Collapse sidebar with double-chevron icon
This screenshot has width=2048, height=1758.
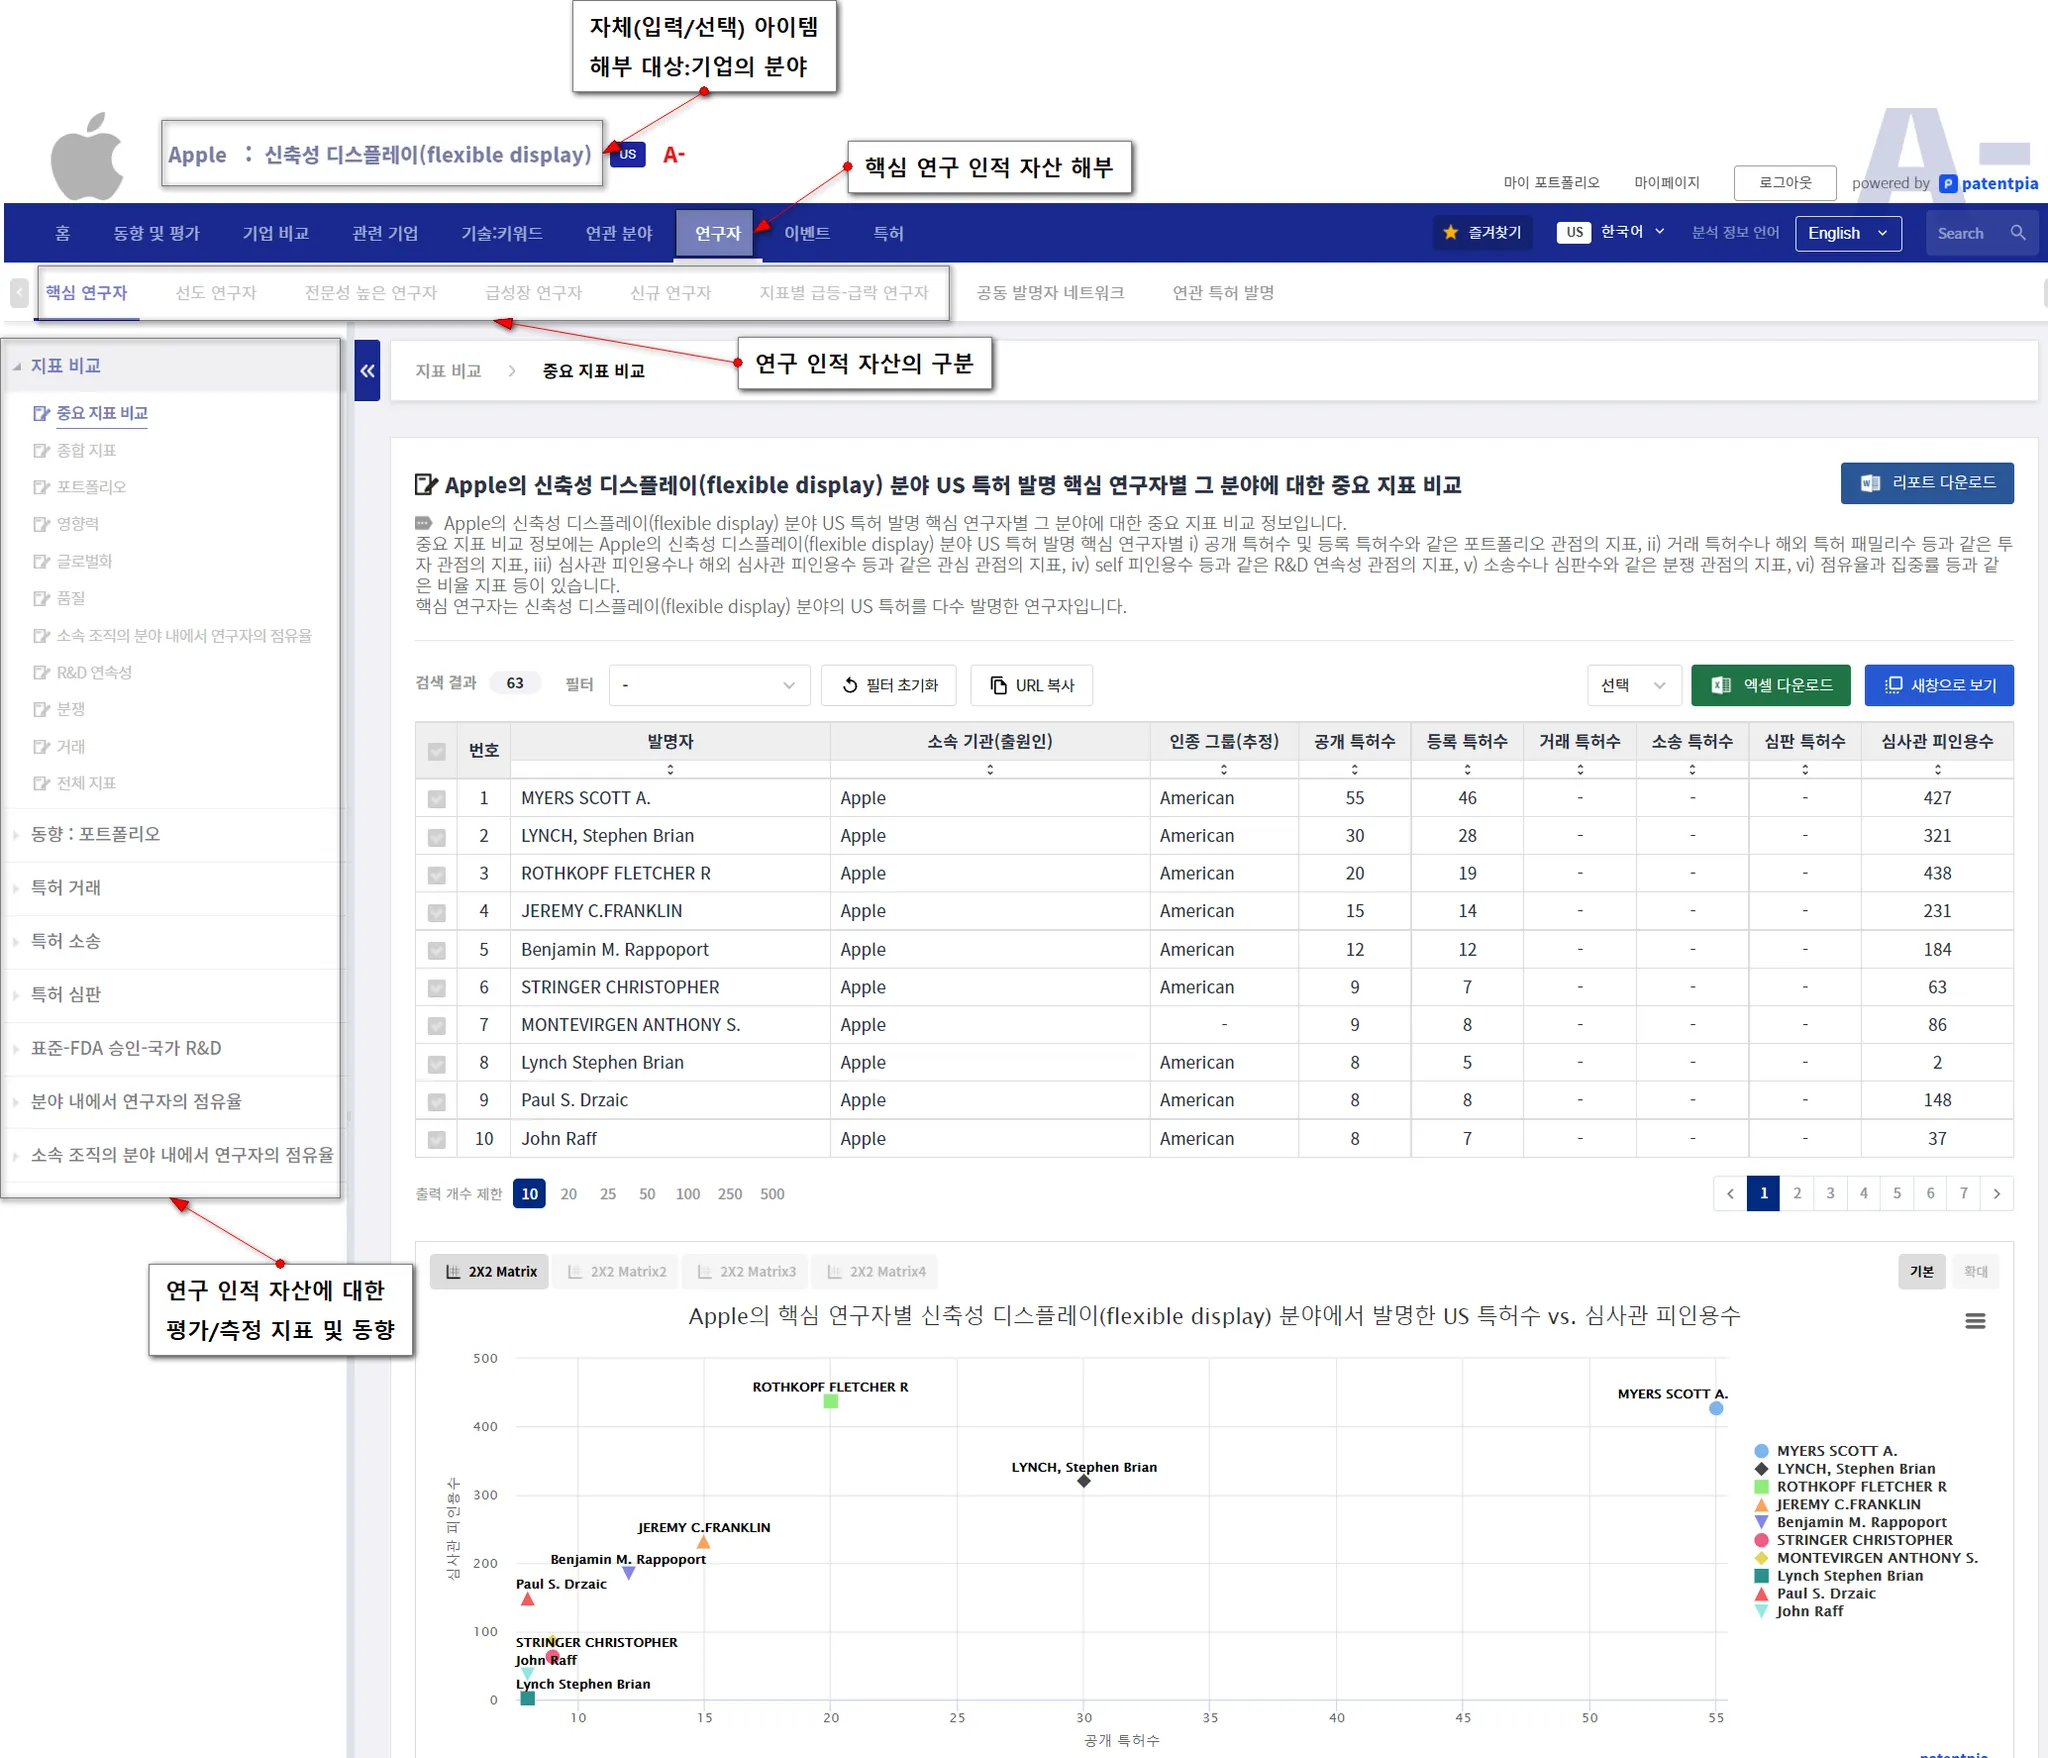(367, 371)
